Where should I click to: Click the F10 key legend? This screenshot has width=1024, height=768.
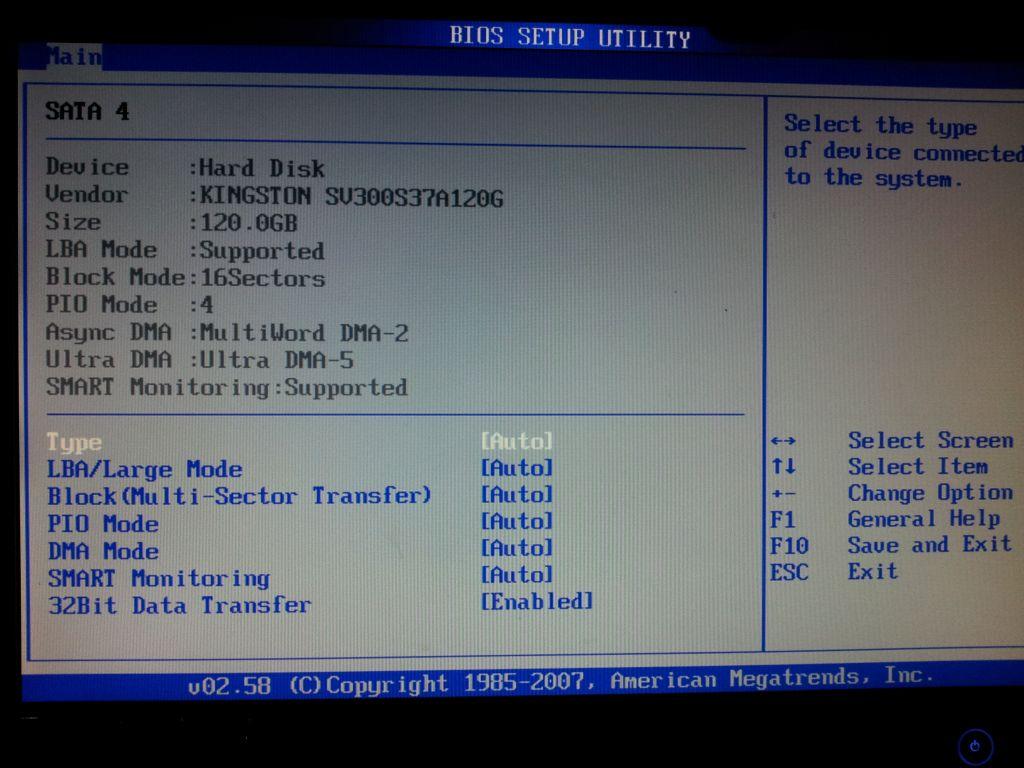[789, 546]
